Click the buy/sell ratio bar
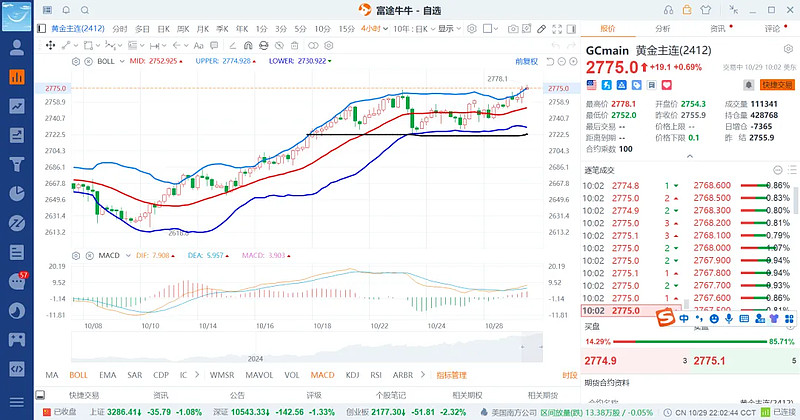Image resolution: width=800 pixels, height=420 pixels. [x=689, y=341]
